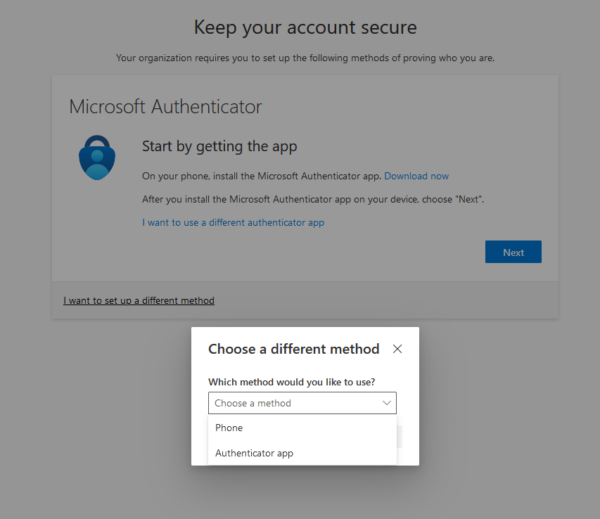This screenshot has width=600, height=519.
Task: Click the Which method would you like to use label
Action: pos(292,382)
